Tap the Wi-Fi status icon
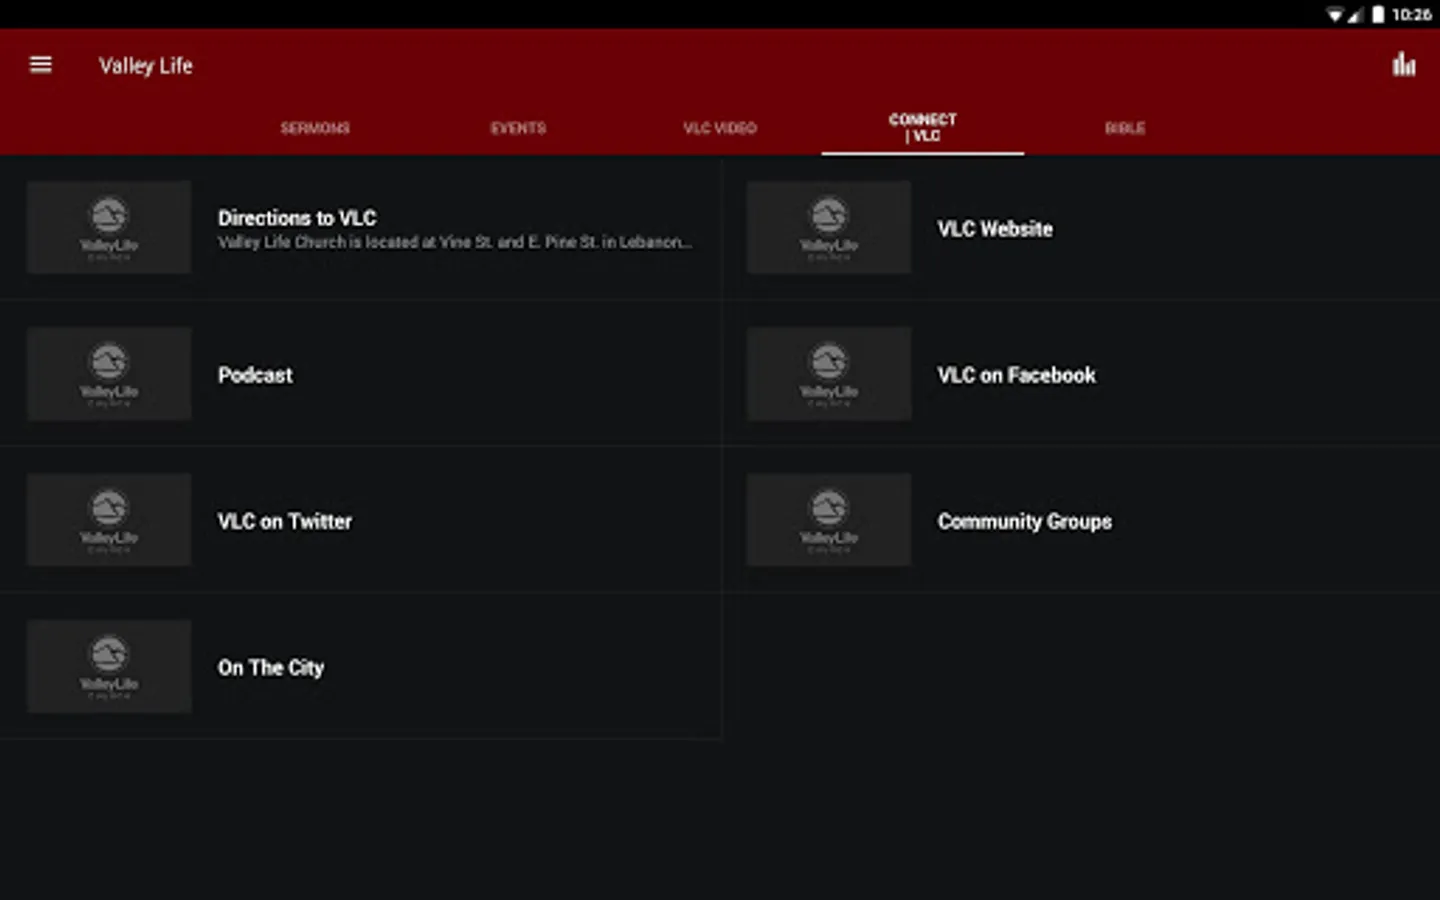 click(1335, 14)
